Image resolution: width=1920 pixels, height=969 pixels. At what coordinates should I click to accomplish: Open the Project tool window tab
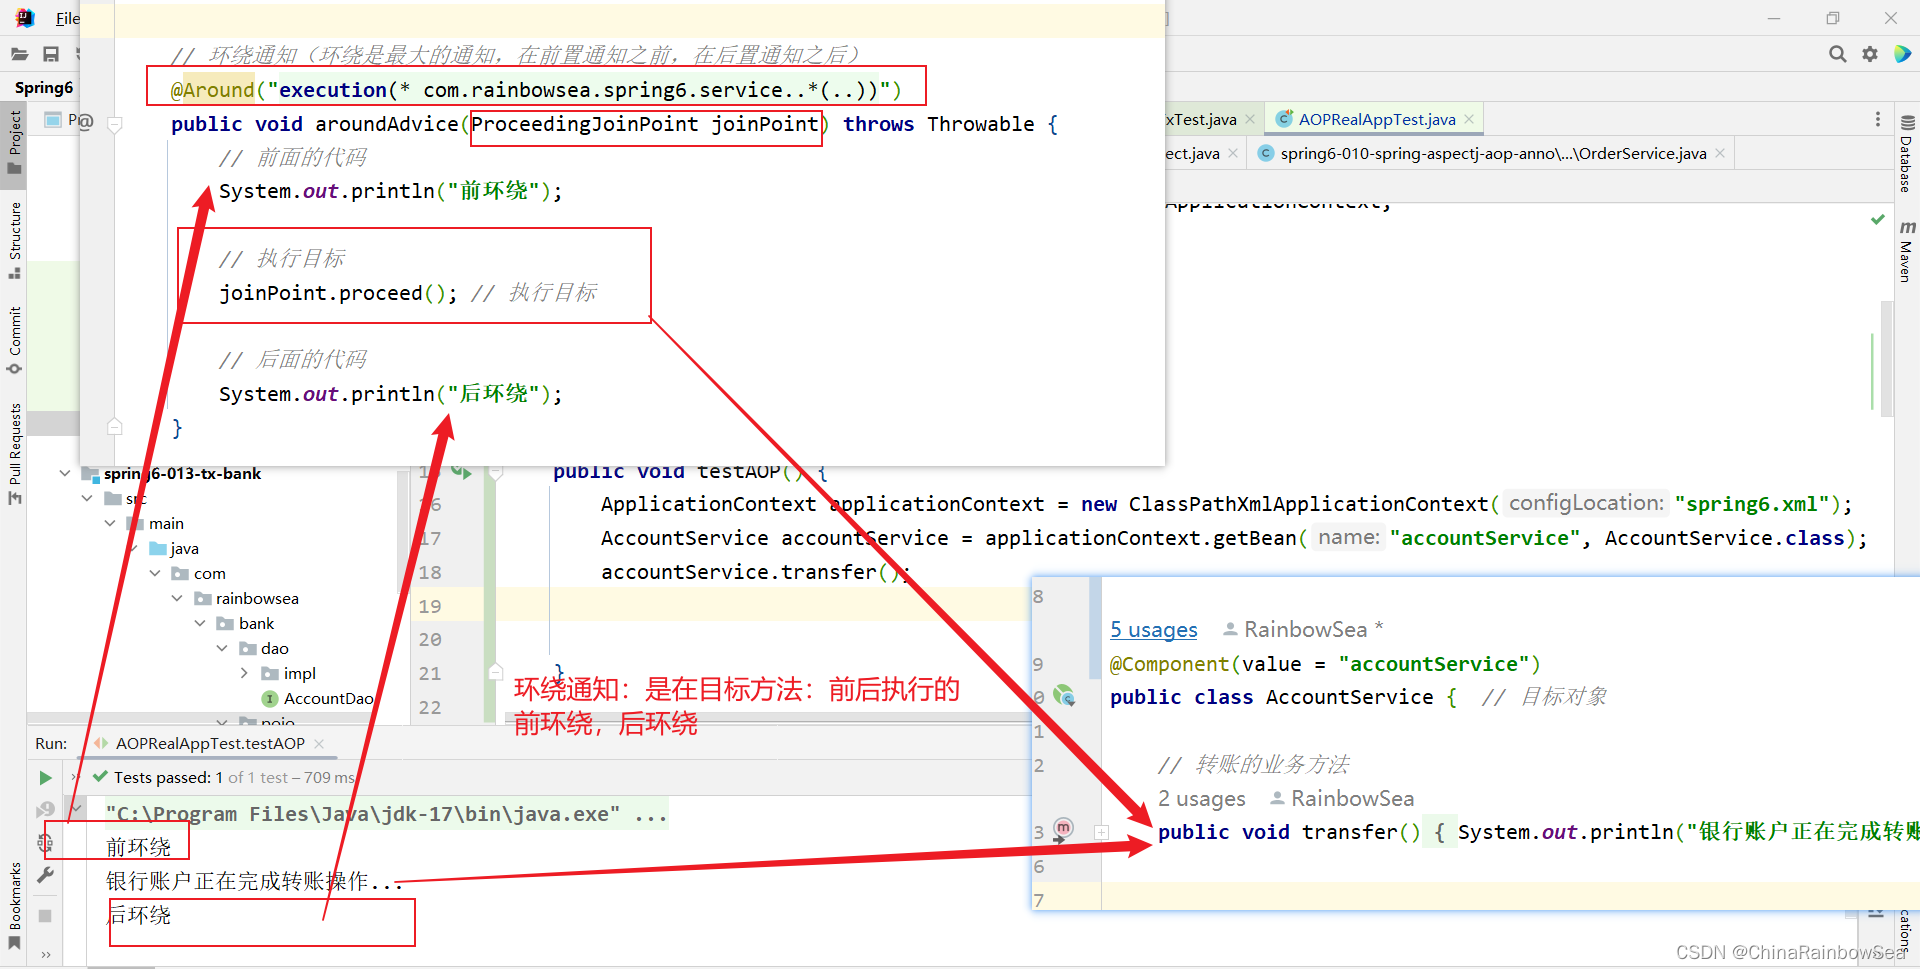pyautogui.click(x=14, y=141)
